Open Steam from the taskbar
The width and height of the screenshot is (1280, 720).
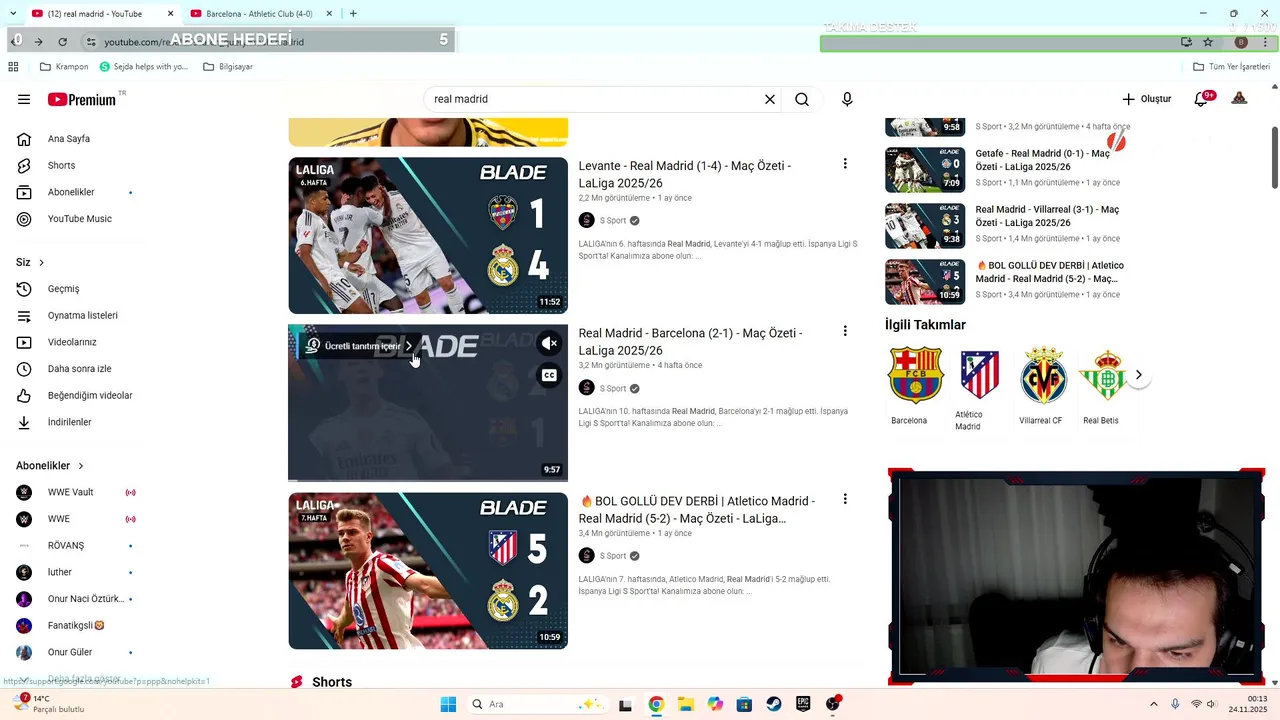pyautogui.click(x=773, y=704)
